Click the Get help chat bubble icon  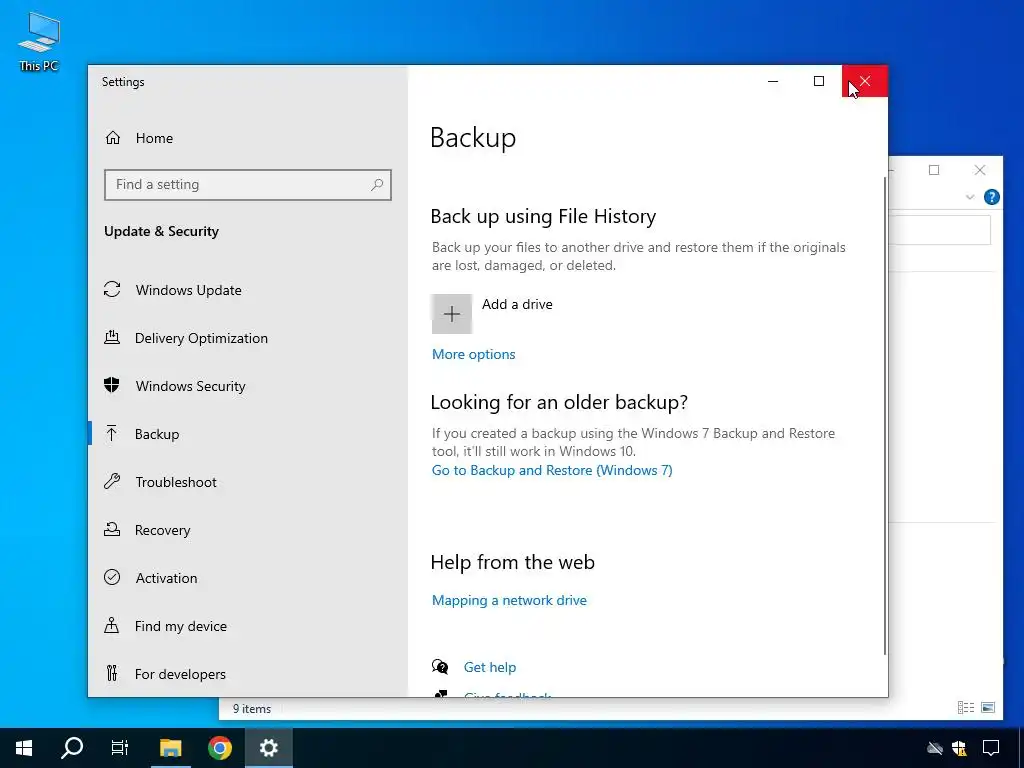click(x=440, y=667)
